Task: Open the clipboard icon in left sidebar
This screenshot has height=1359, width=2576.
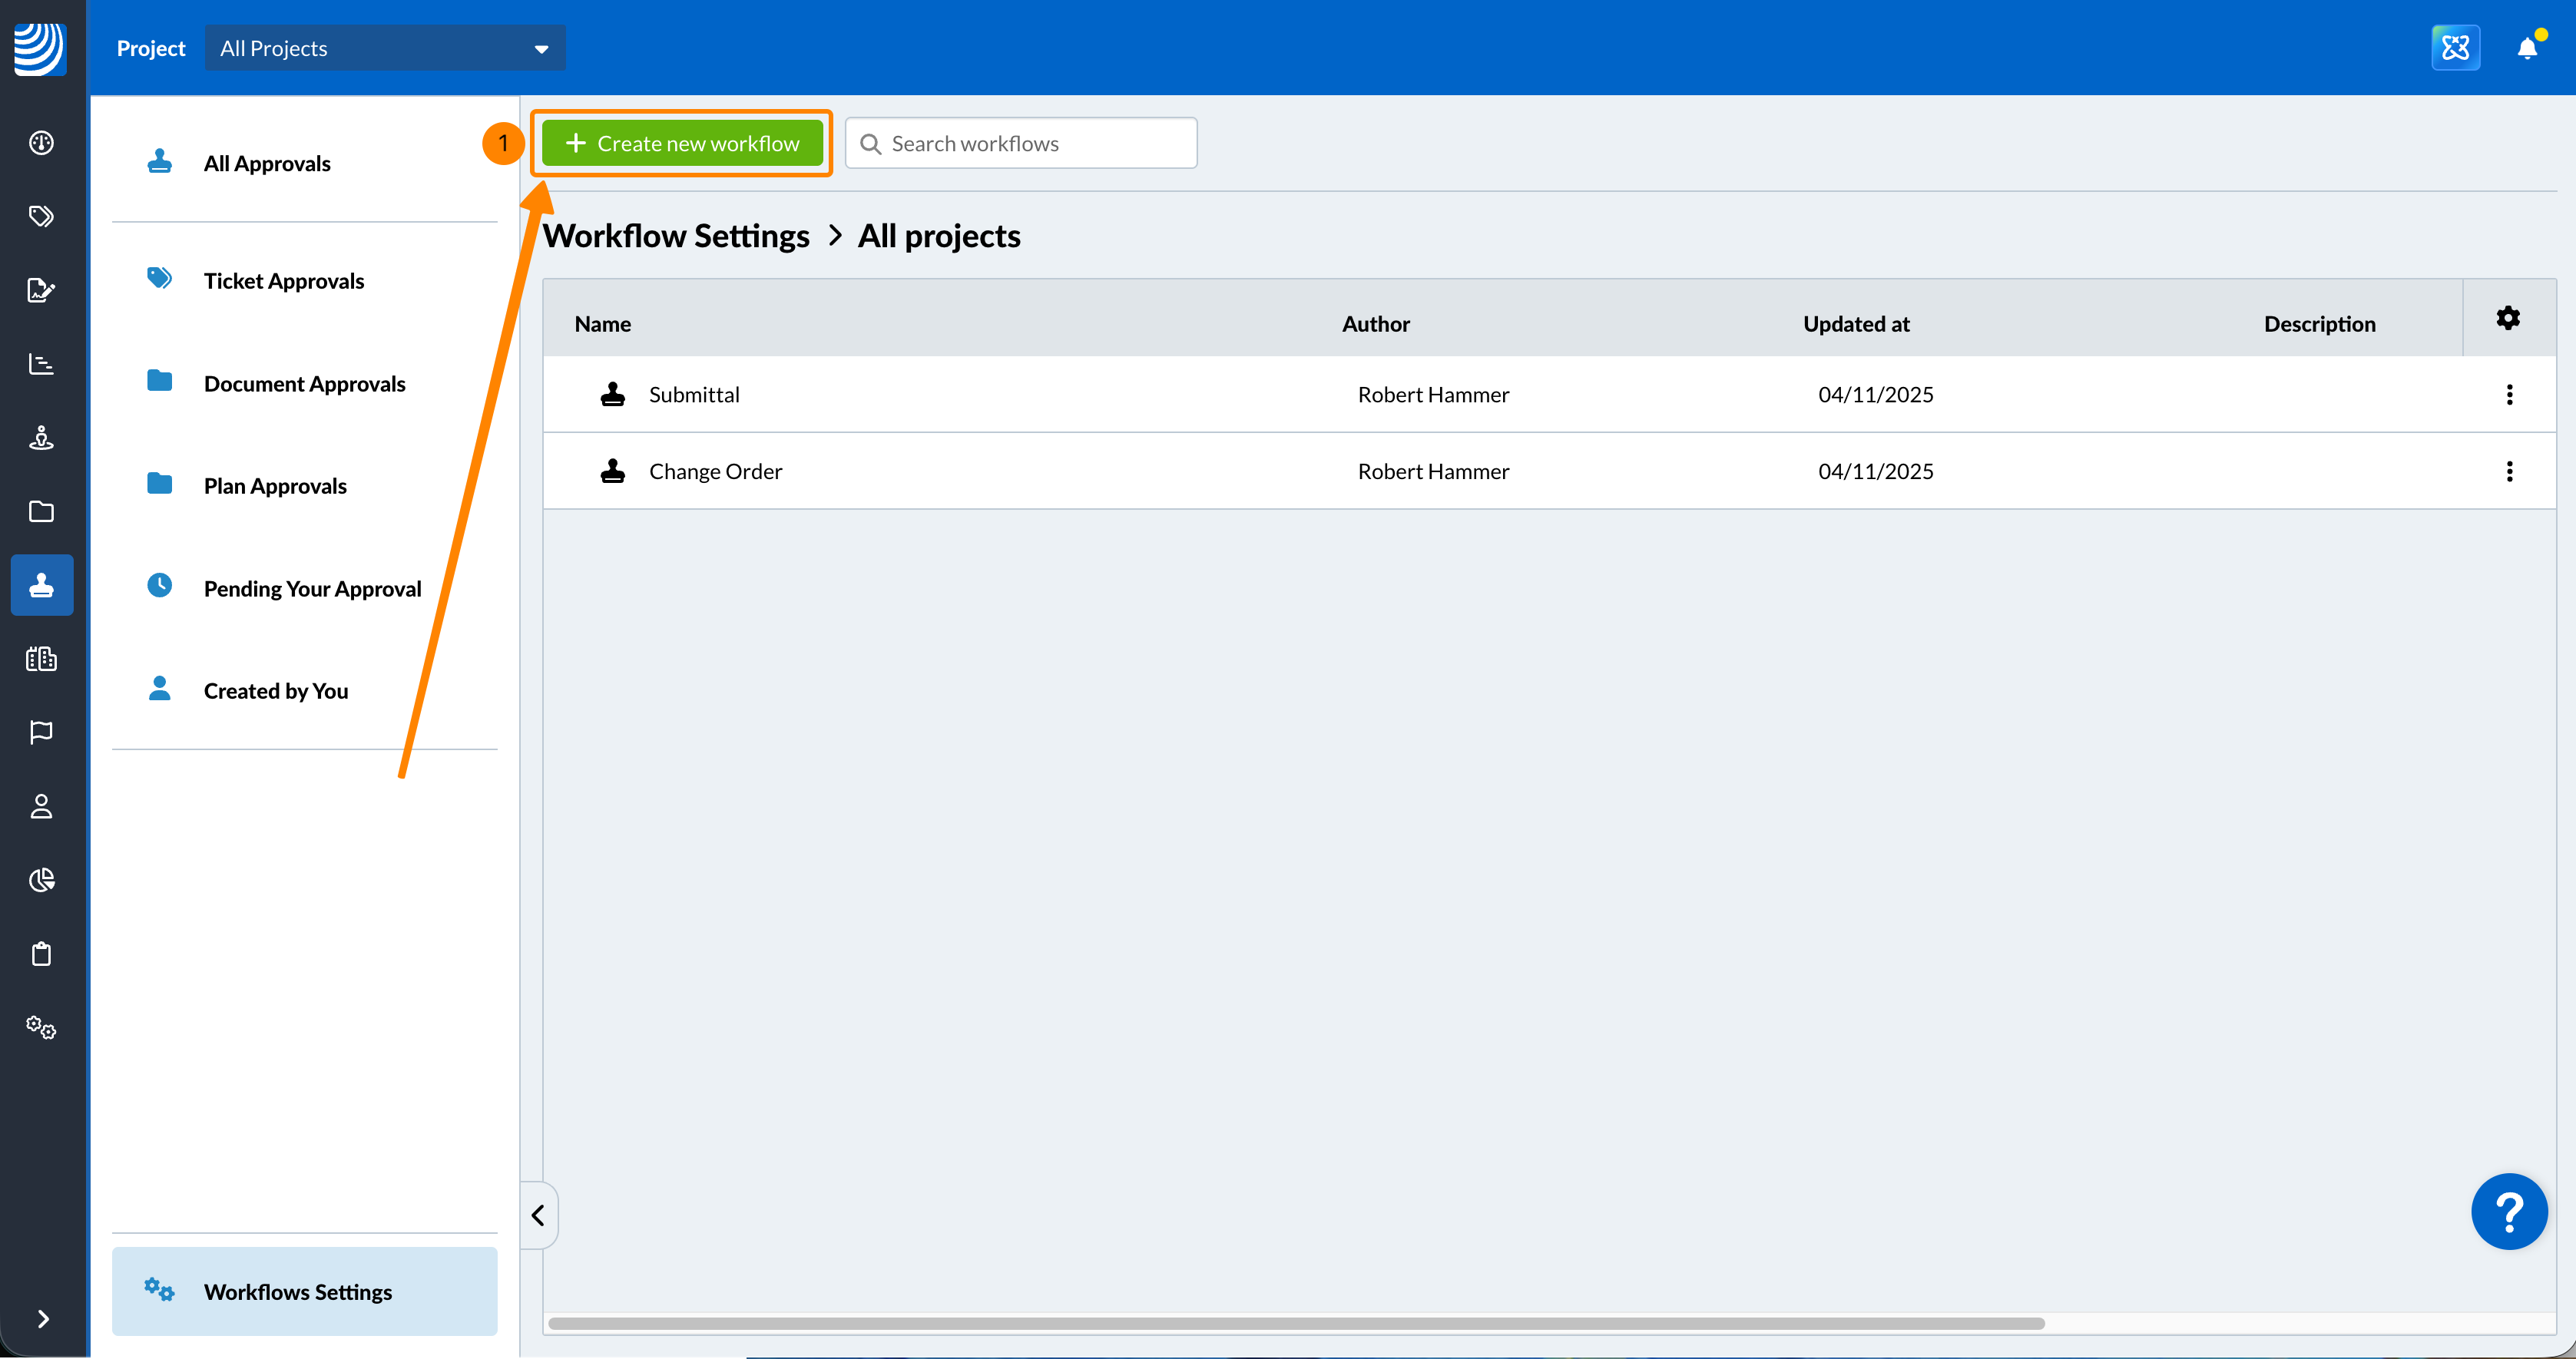Action: [41, 954]
